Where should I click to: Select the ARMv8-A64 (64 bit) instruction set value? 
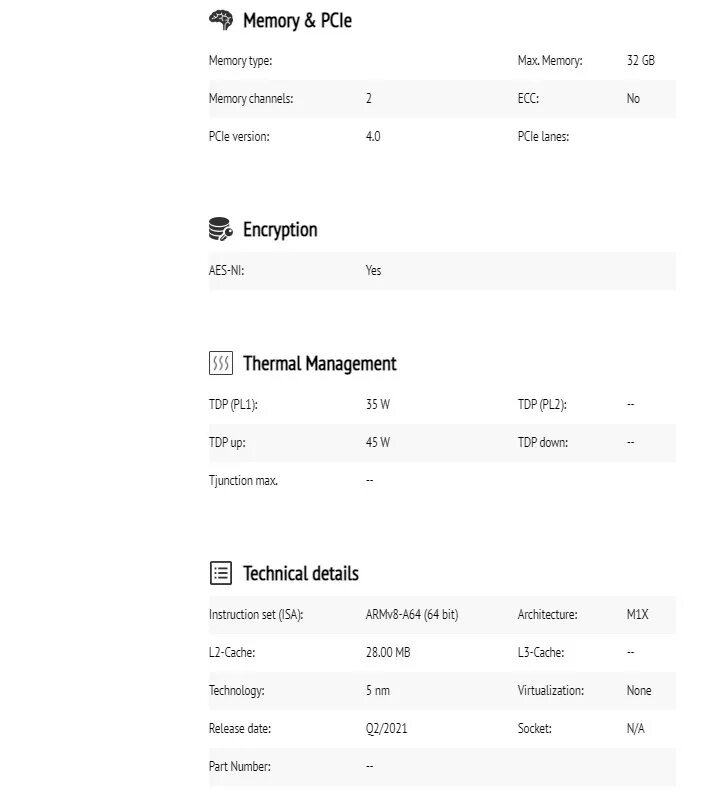tap(412, 615)
